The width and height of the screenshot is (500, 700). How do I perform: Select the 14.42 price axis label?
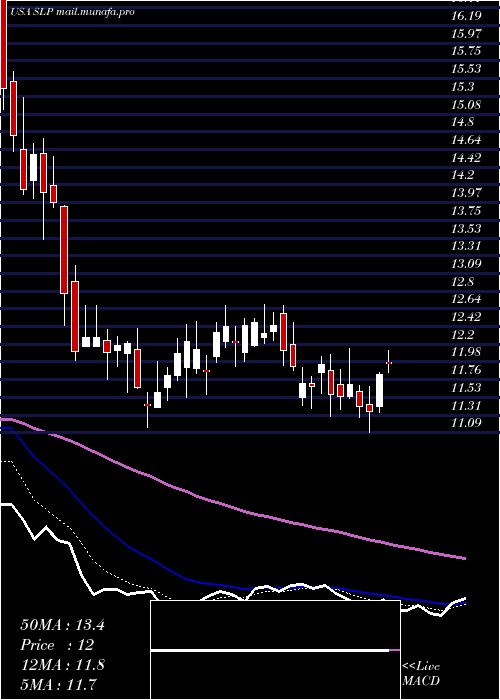coord(466,158)
